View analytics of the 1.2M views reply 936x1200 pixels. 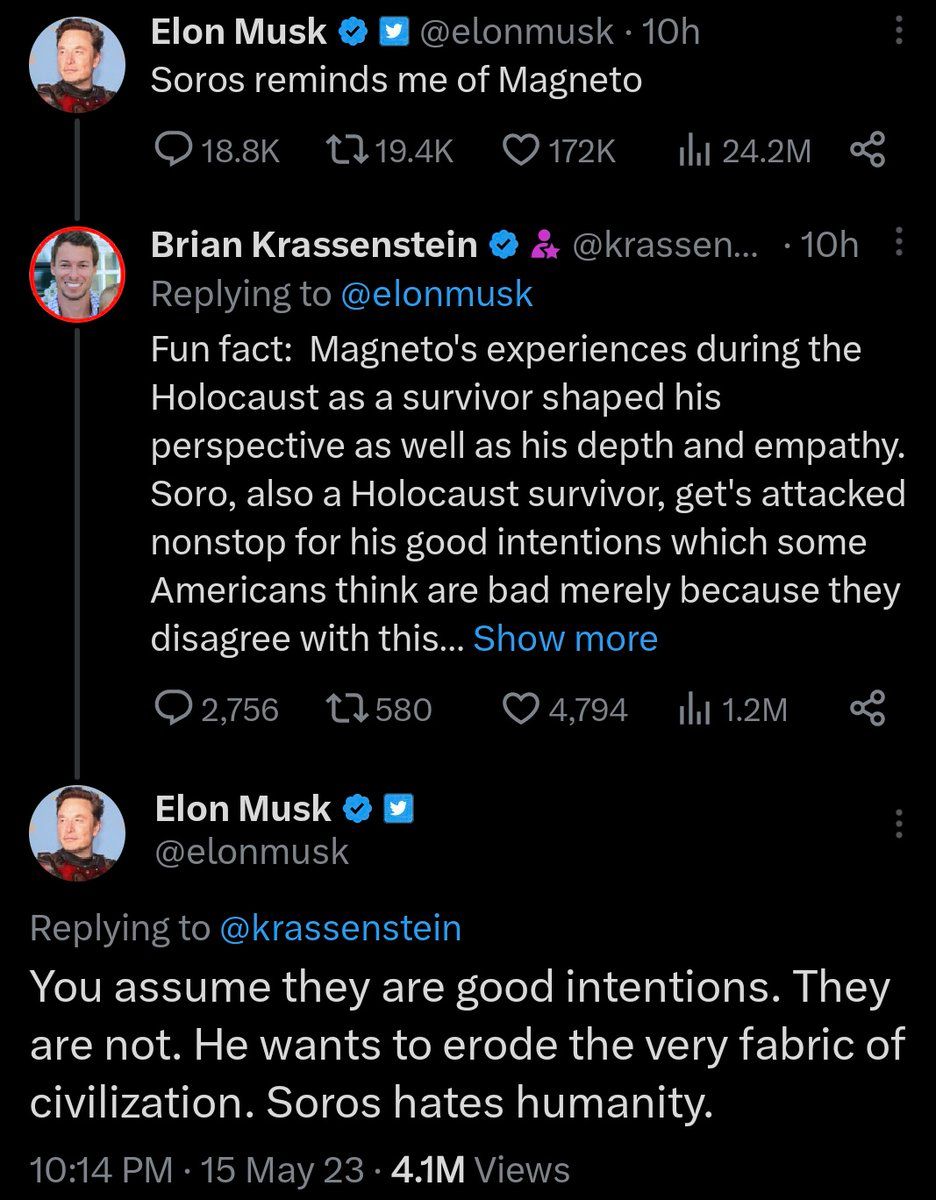(x=692, y=708)
